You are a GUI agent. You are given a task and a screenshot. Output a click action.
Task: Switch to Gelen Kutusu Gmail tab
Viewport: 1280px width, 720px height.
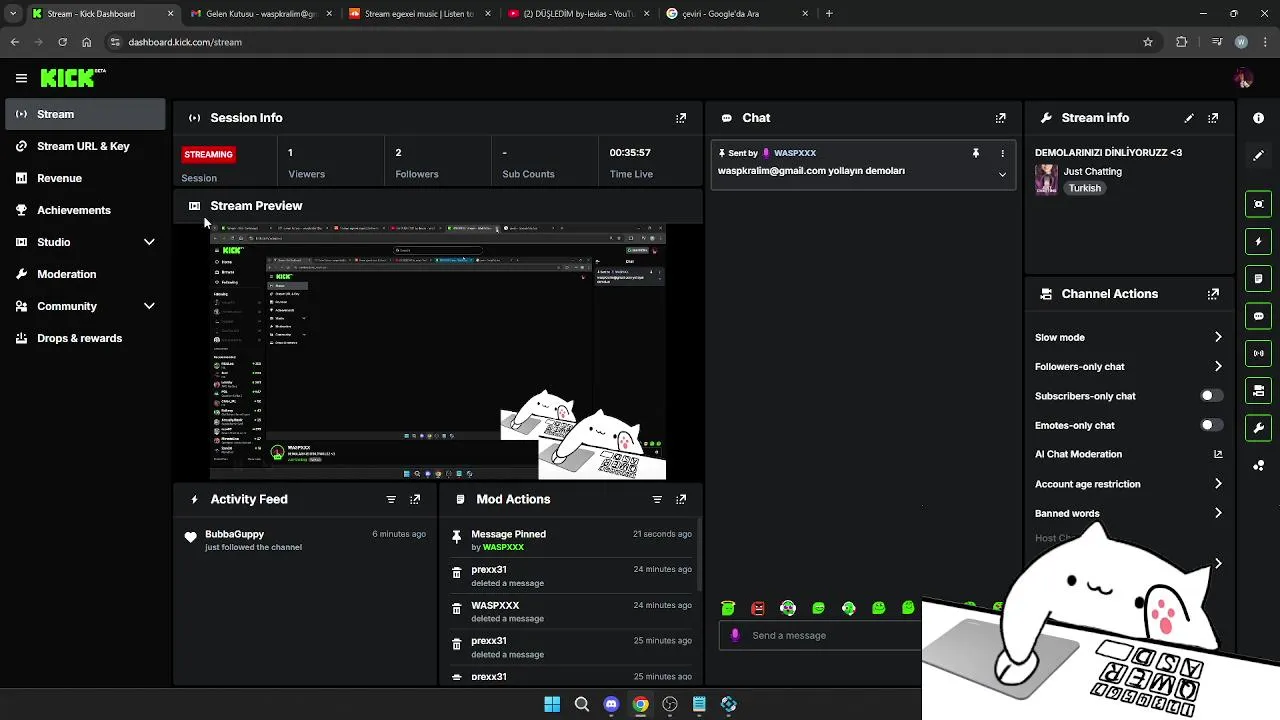tap(260, 14)
